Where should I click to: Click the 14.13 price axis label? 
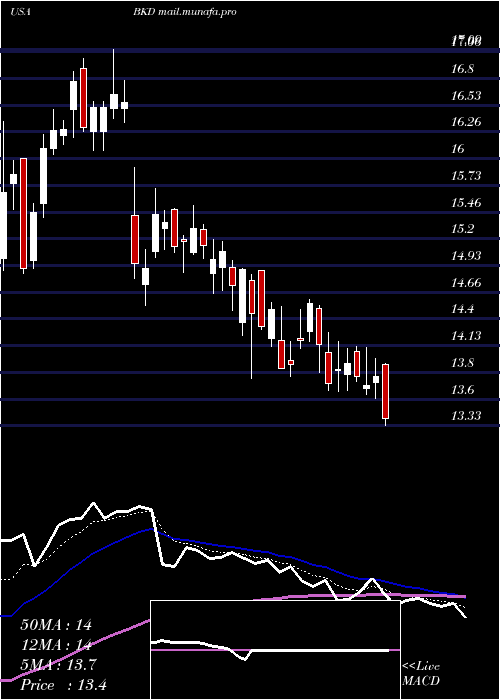466,336
